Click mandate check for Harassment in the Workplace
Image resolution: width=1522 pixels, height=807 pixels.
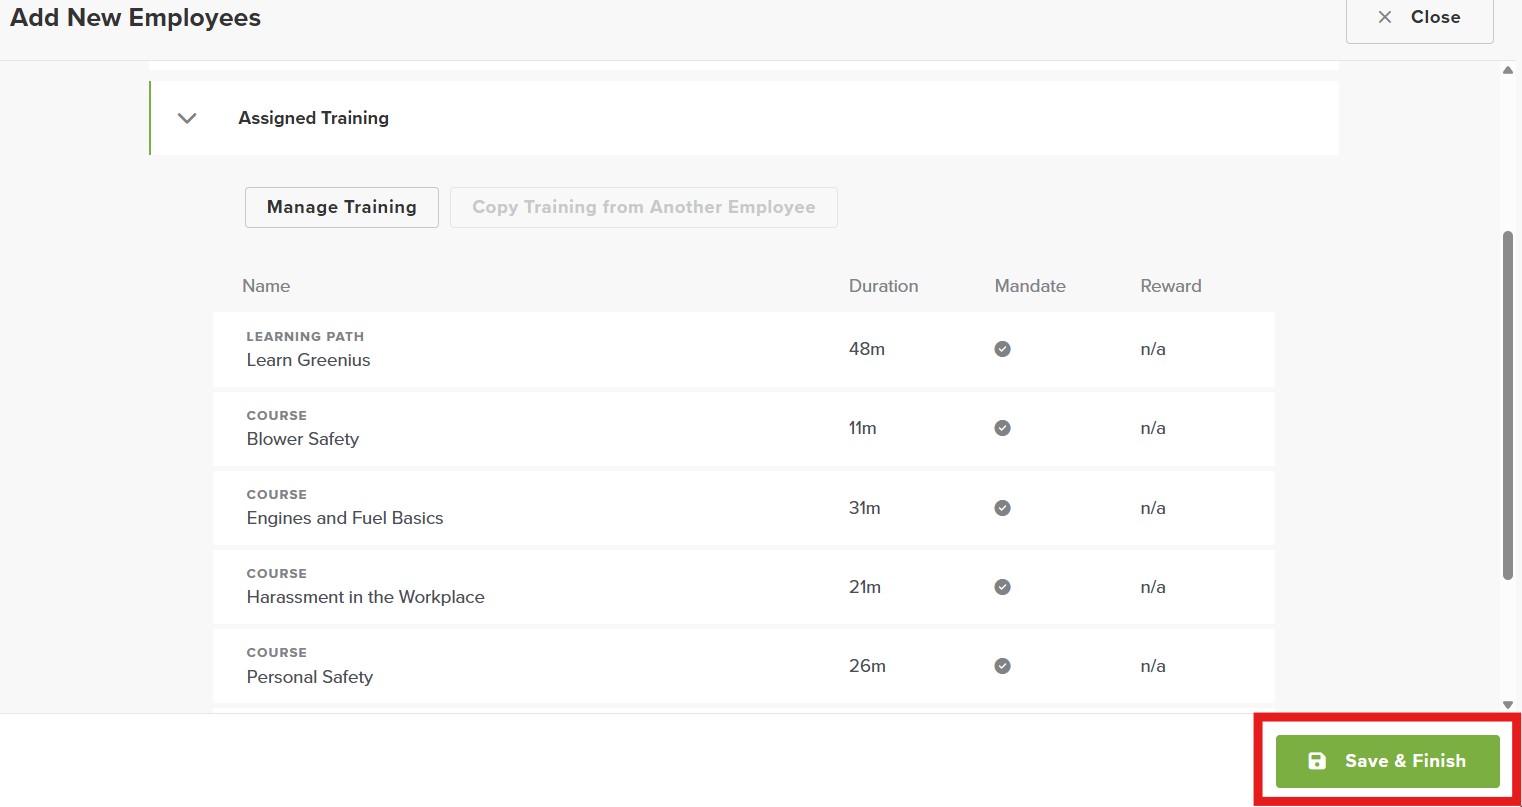pos(1002,587)
